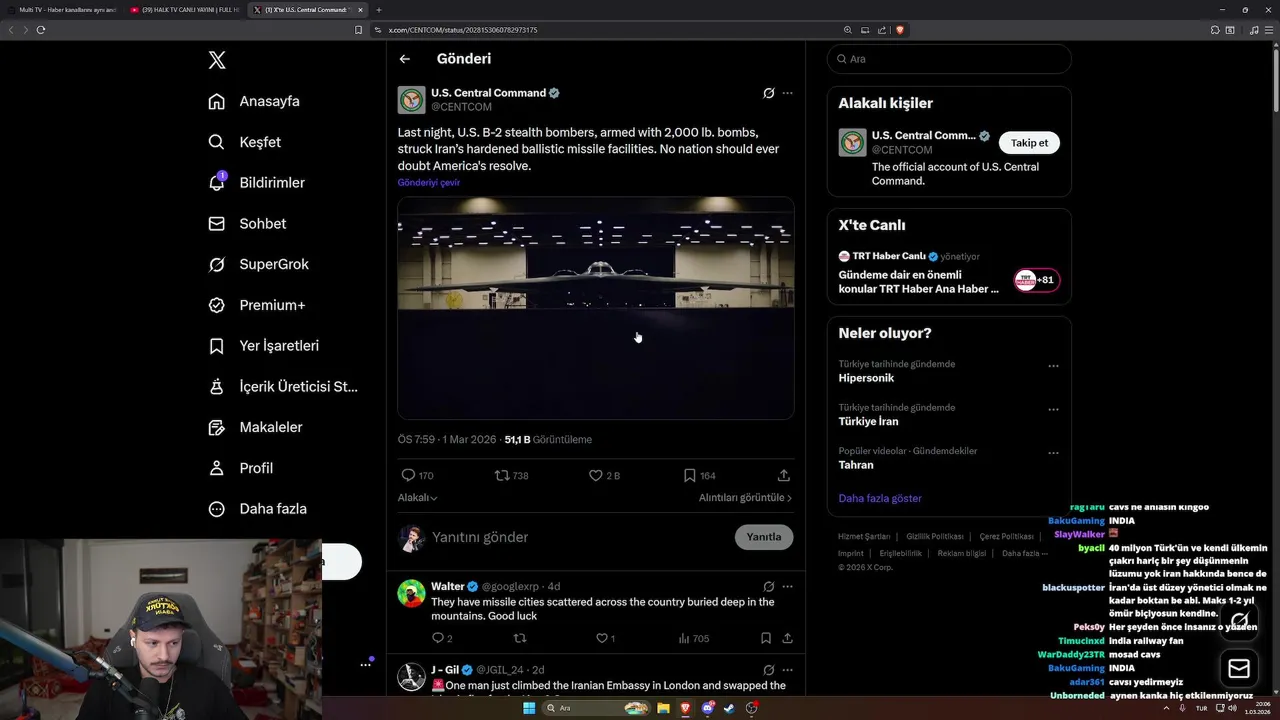Viewport: 1280px width, 720px height.
Task: Click Daha fazla göster link
Action: (880, 498)
